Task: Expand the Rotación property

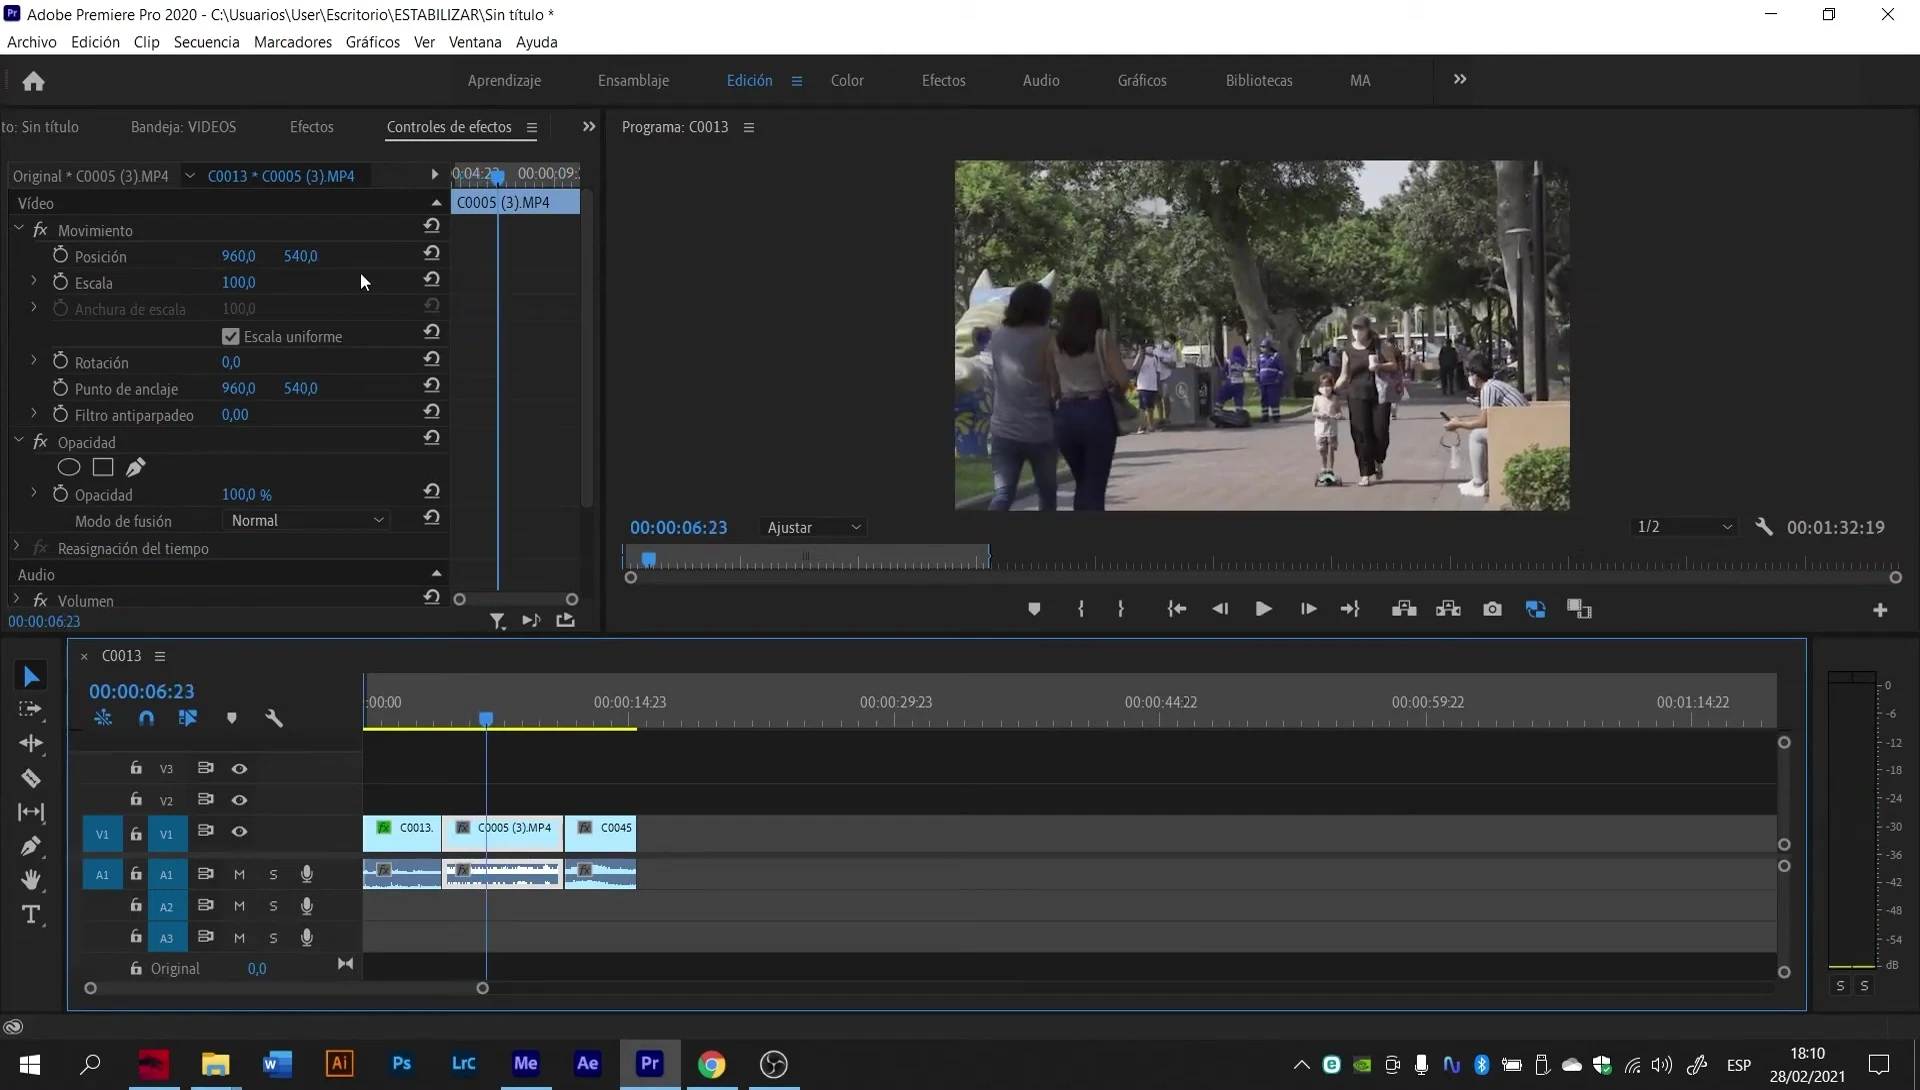Action: point(33,360)
